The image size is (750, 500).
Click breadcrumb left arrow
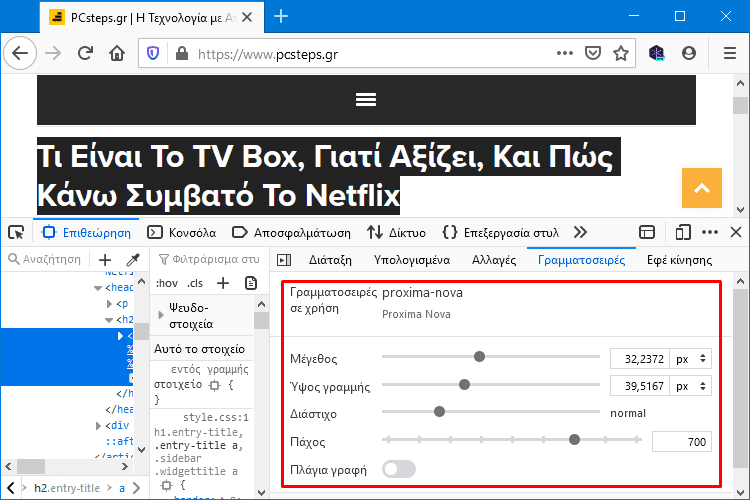click(11, 488)
